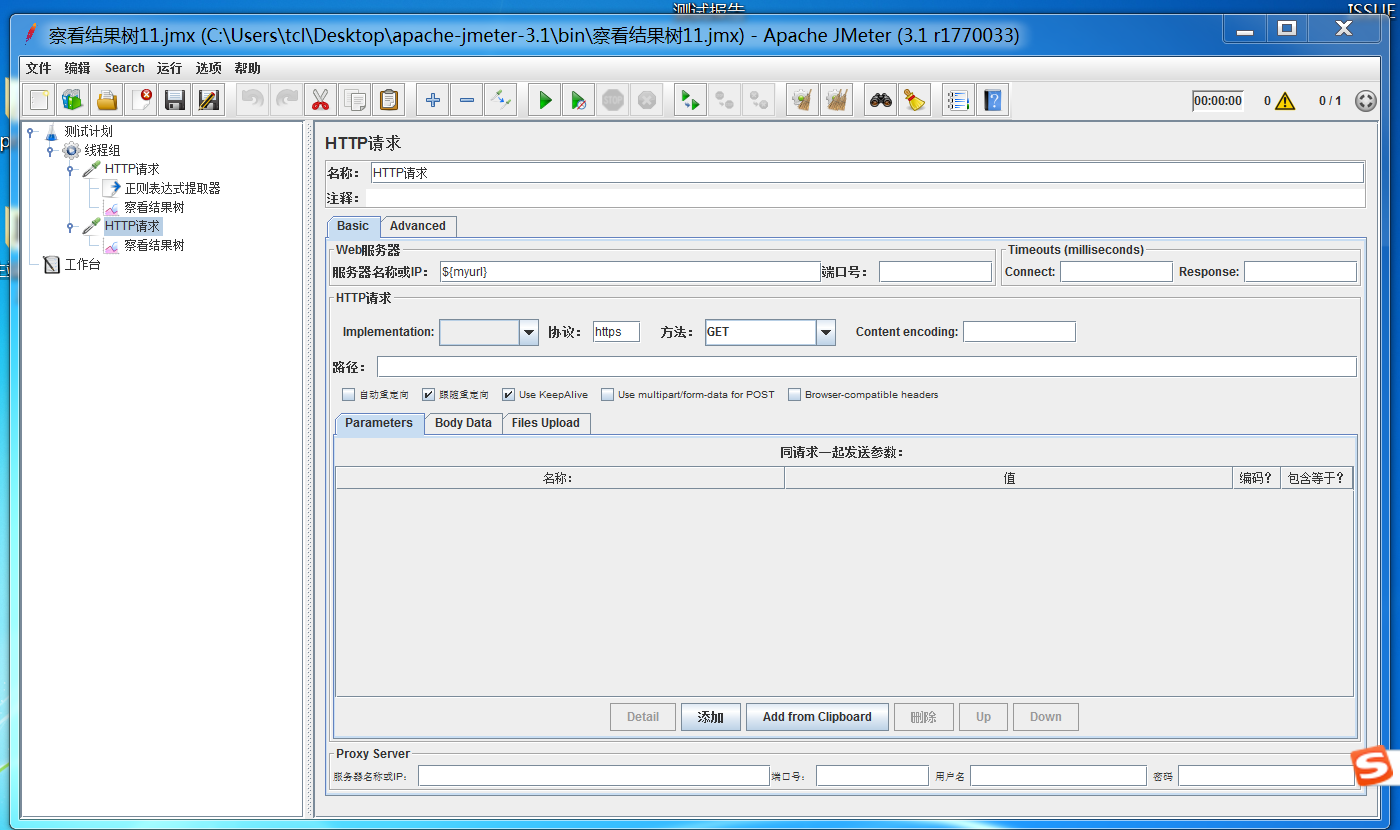Click the Save As floppy-pencil icon

209,100
